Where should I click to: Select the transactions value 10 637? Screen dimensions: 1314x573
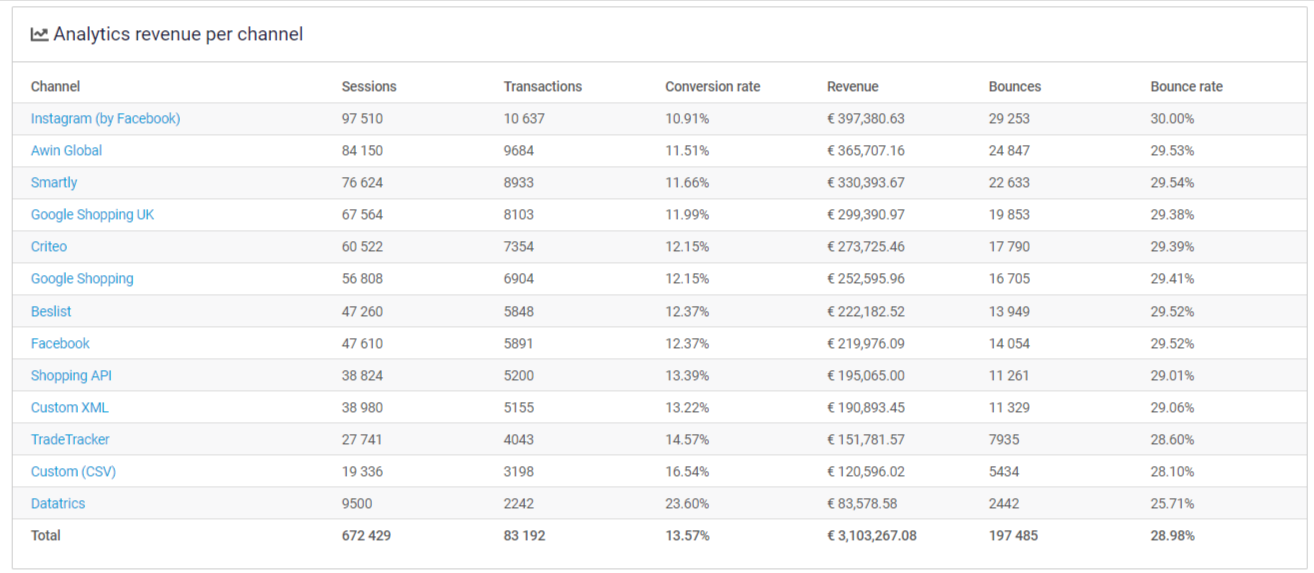pyautogui.click(x=524, y=118)
